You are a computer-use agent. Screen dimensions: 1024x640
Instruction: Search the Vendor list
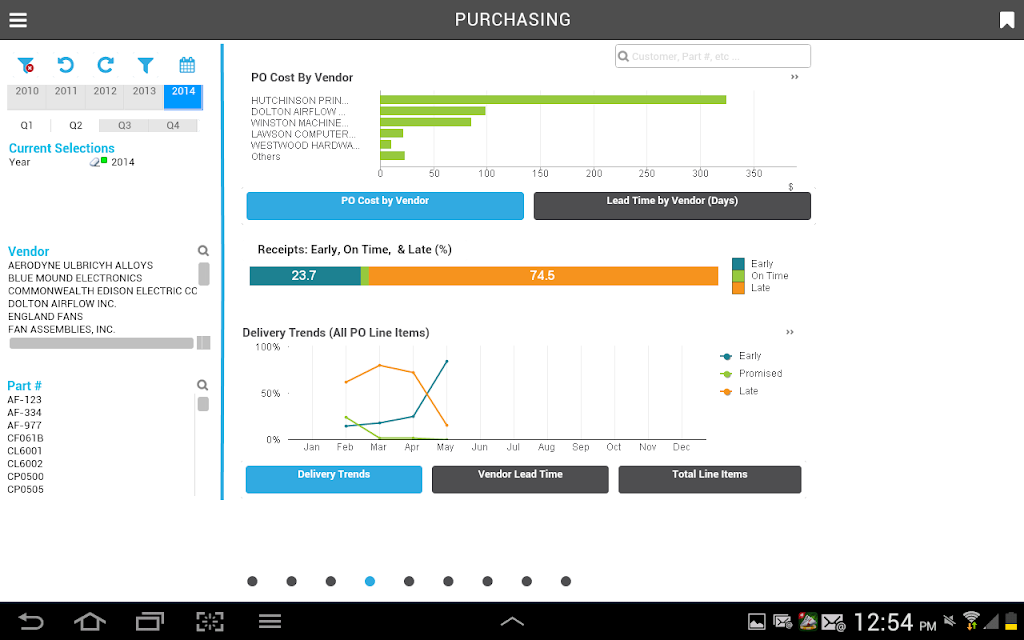click(x=203, y=251)
